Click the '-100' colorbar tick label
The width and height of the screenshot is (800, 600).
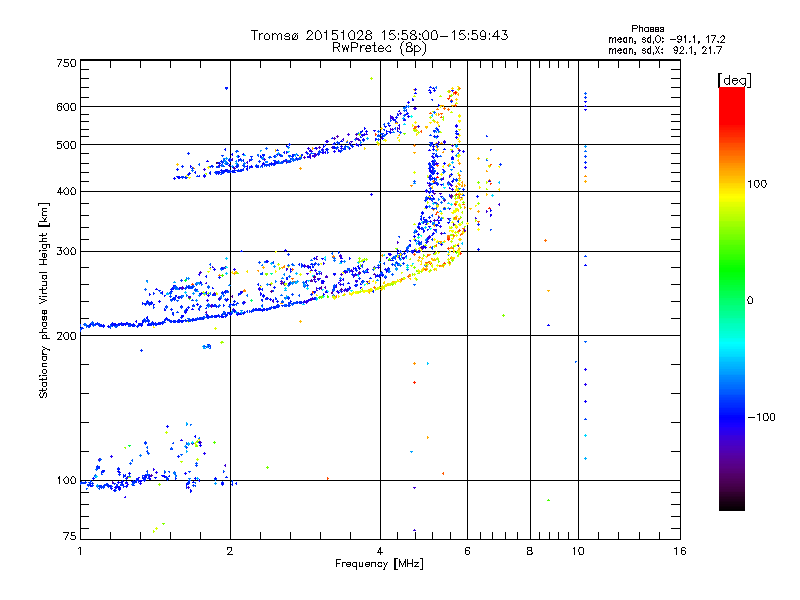(x=762, y=417)
